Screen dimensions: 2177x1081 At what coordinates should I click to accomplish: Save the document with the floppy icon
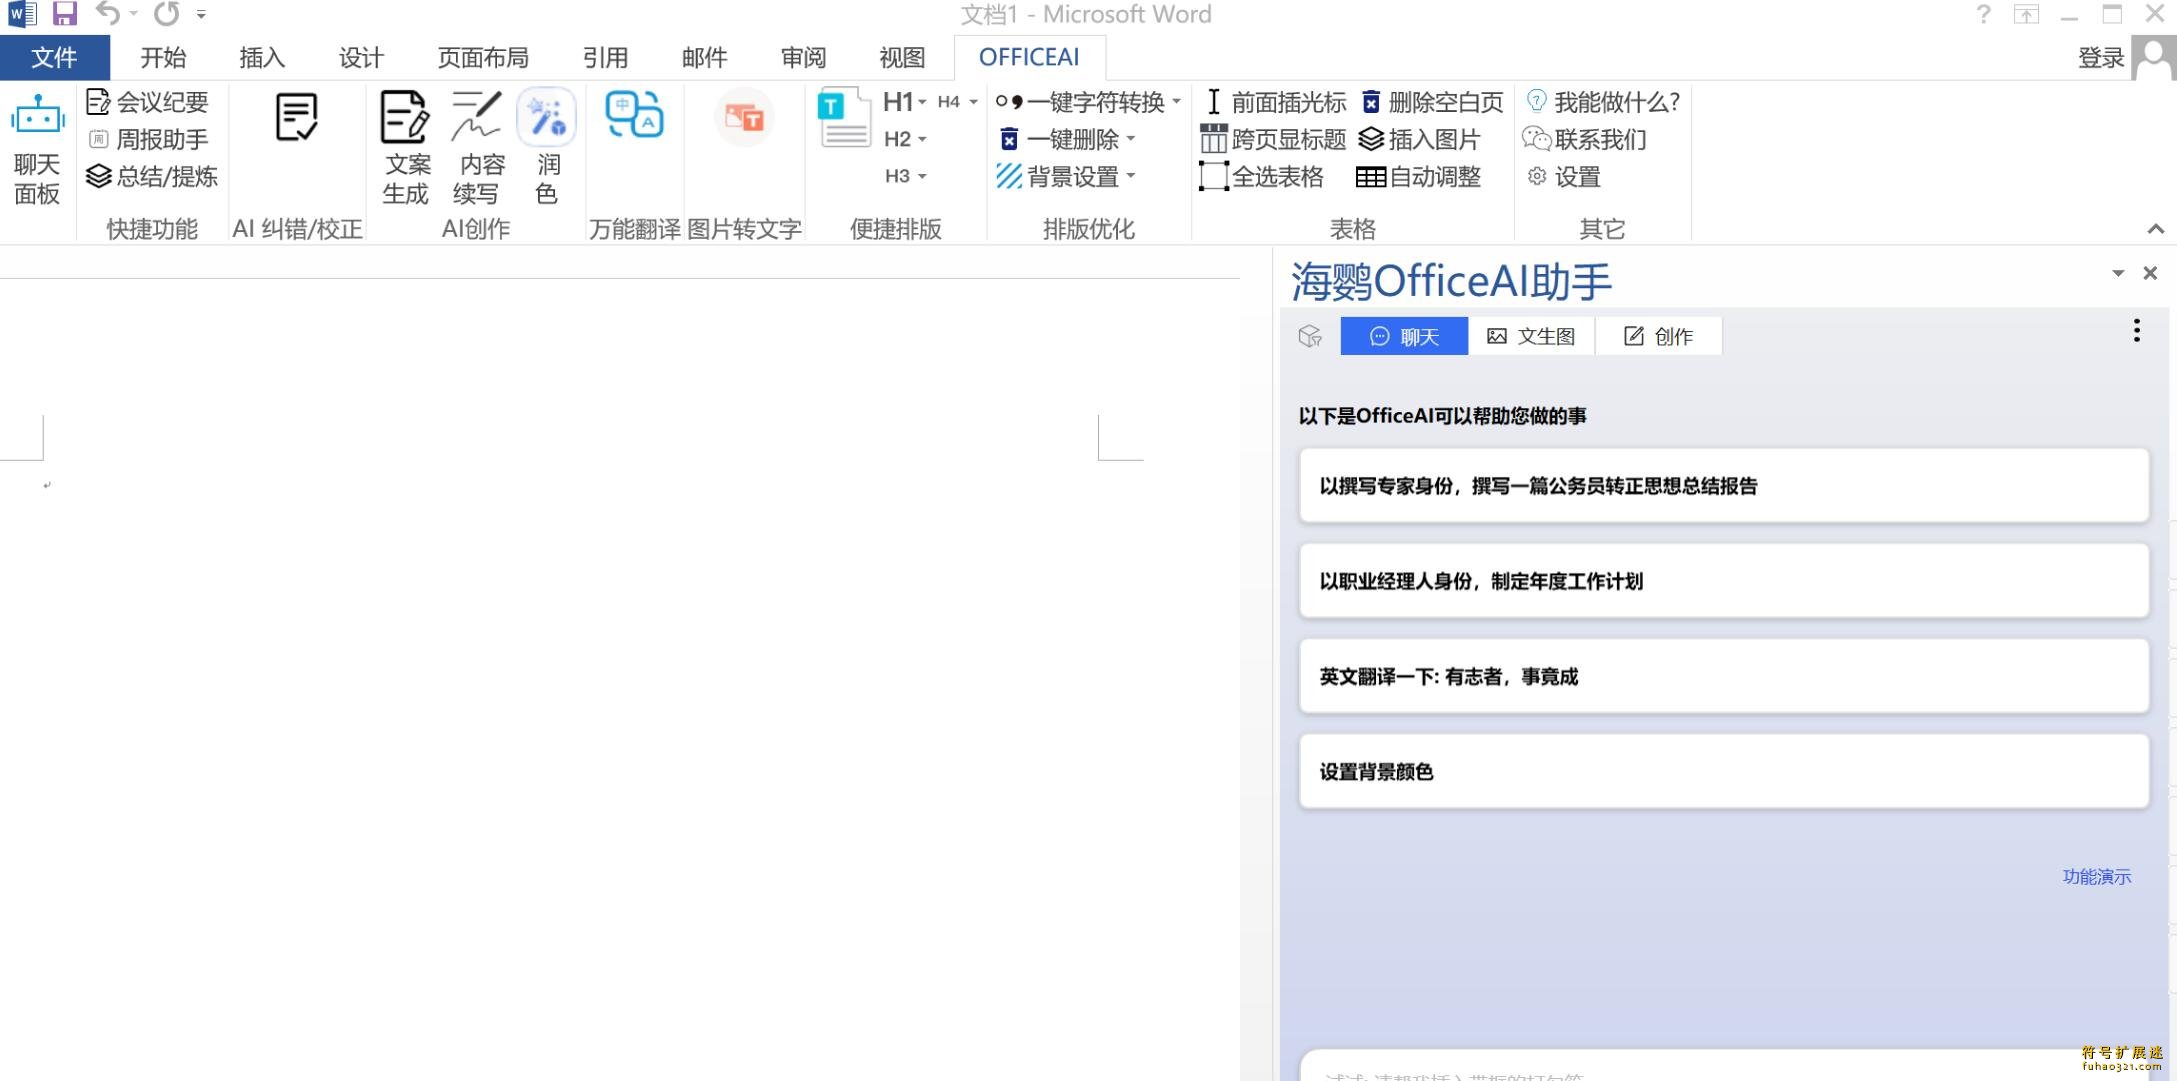(x=65, y=14)
